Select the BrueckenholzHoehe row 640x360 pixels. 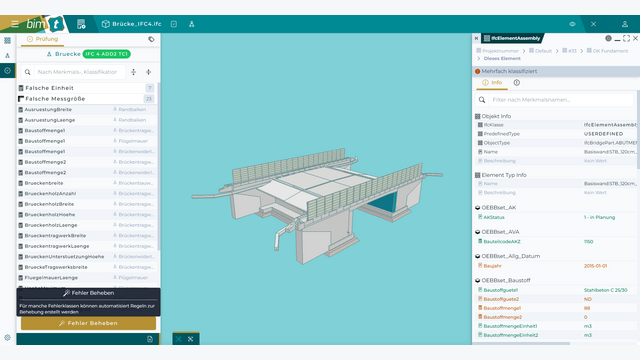(86, 214)
